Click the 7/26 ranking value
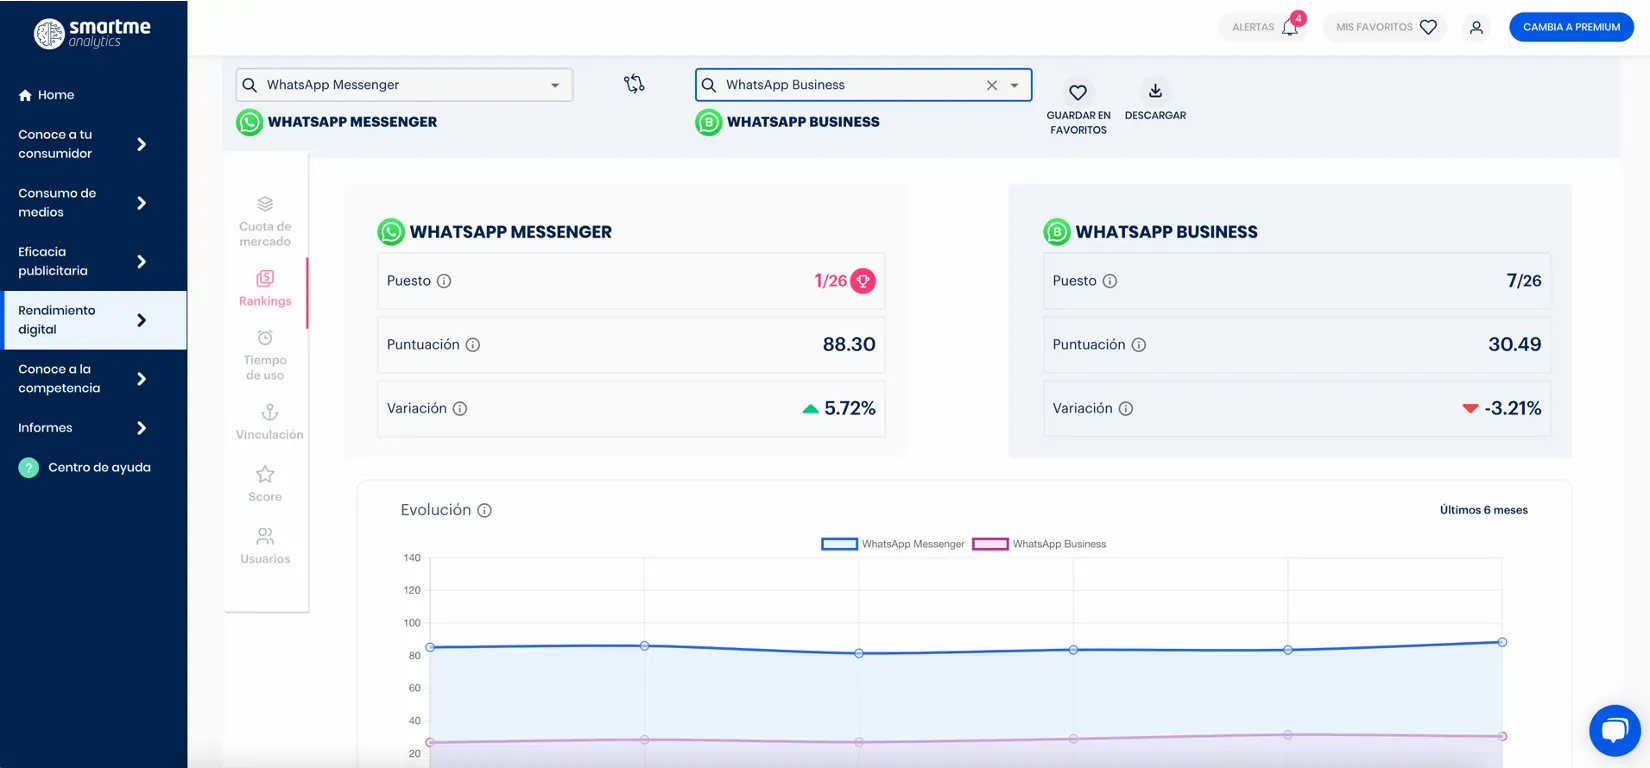This screenshot has height=768, width=1650. pos(1524,281)
